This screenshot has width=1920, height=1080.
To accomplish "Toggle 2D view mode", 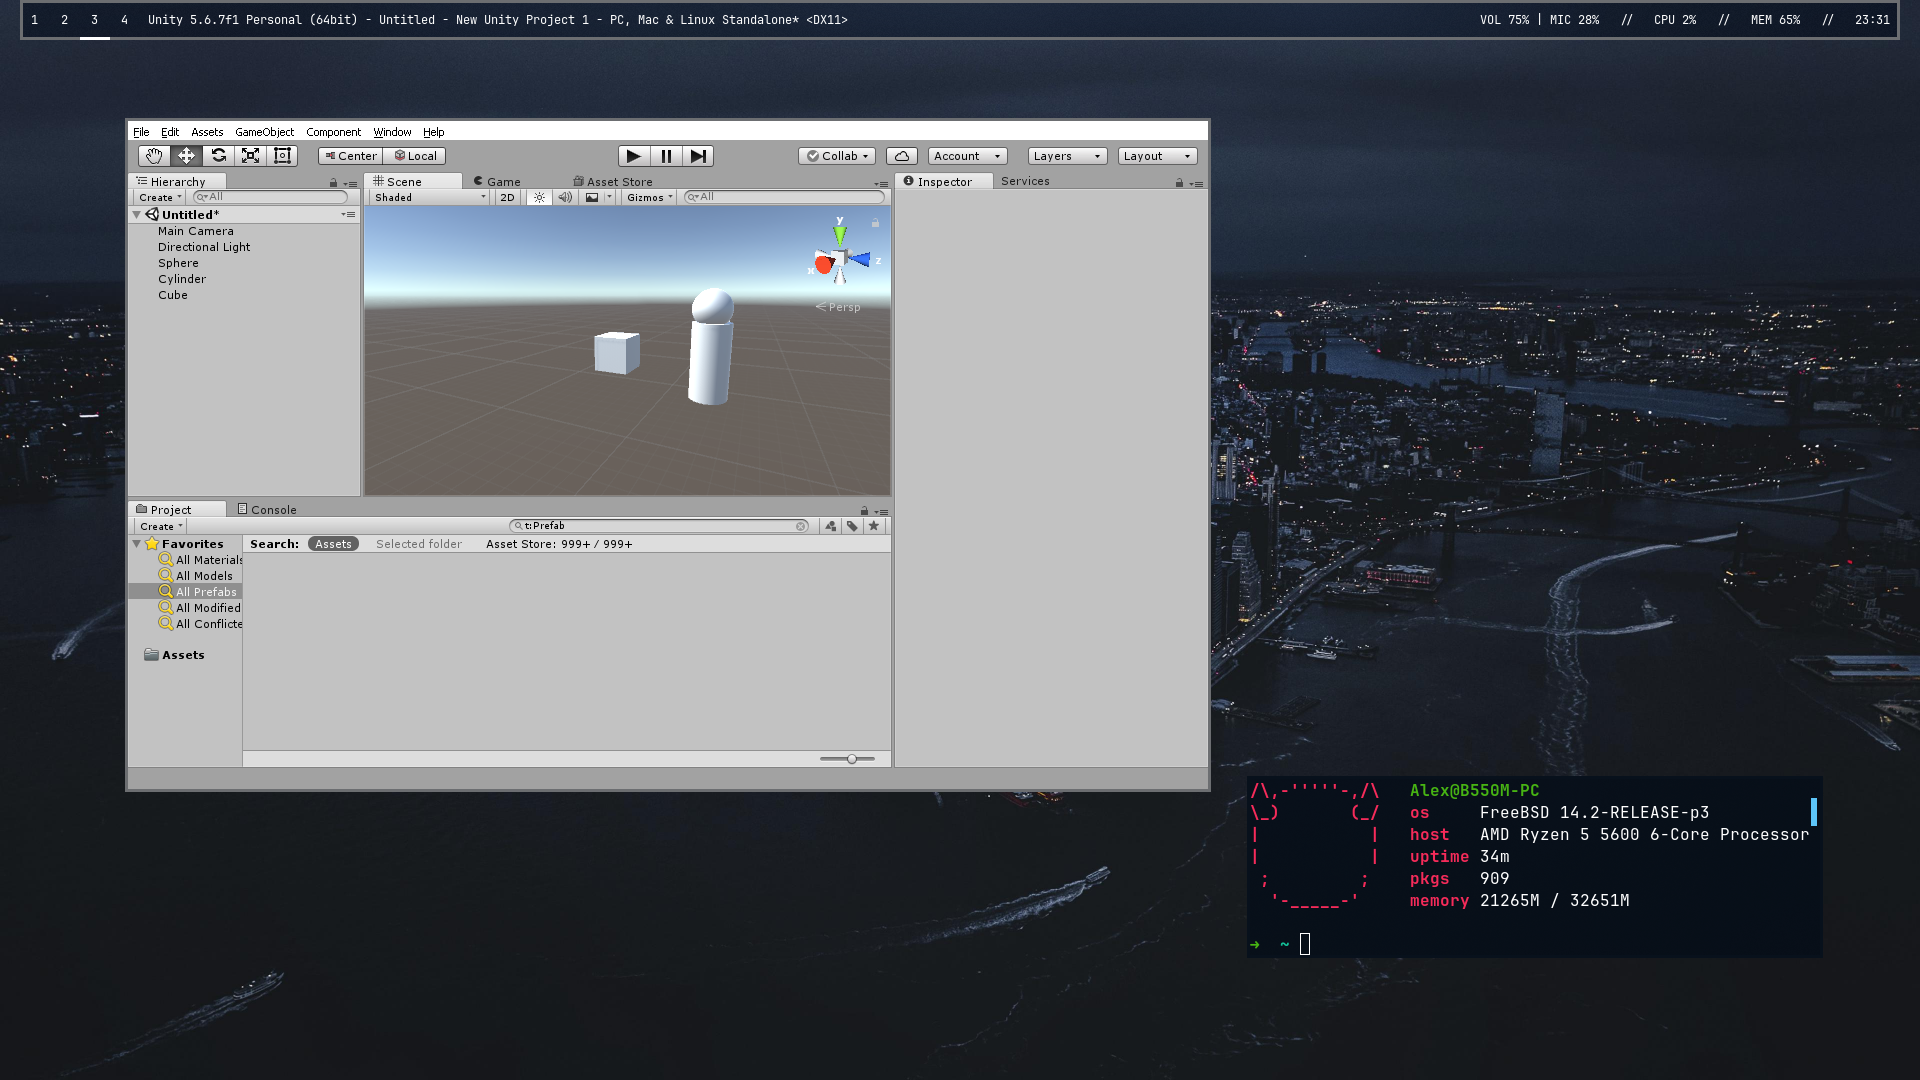I will click(507, 198).
